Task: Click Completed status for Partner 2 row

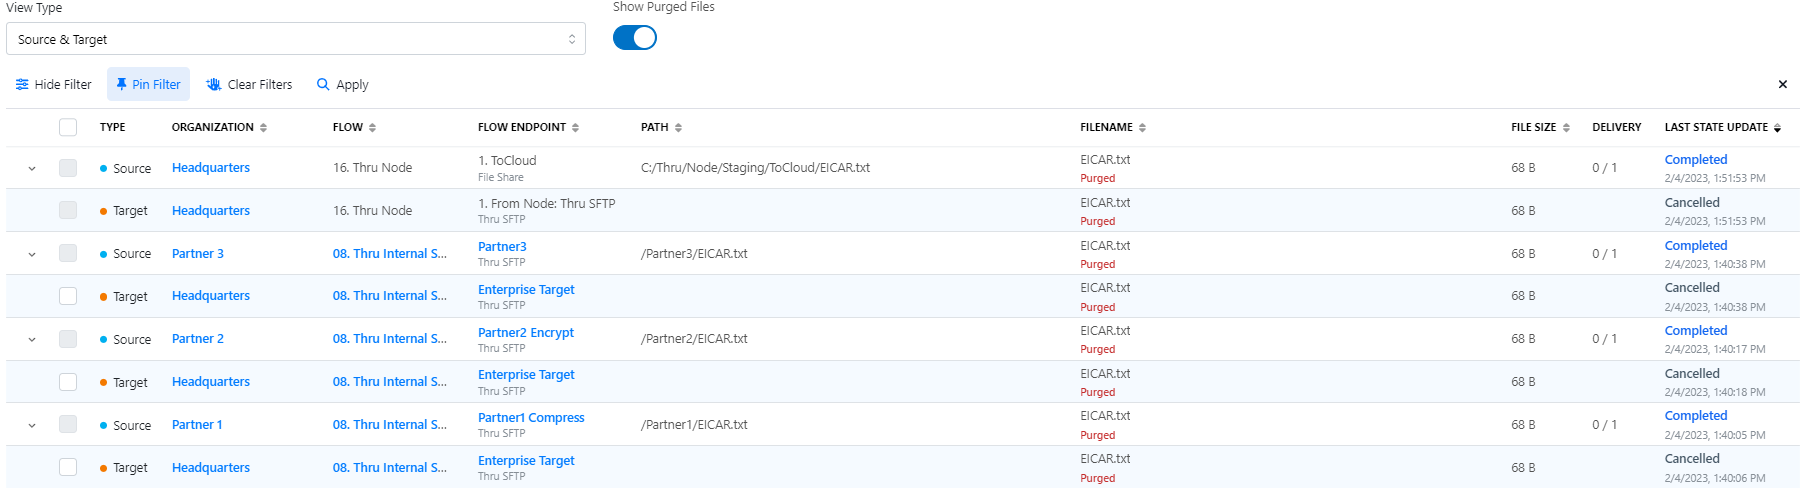Action: [1695, 331]
